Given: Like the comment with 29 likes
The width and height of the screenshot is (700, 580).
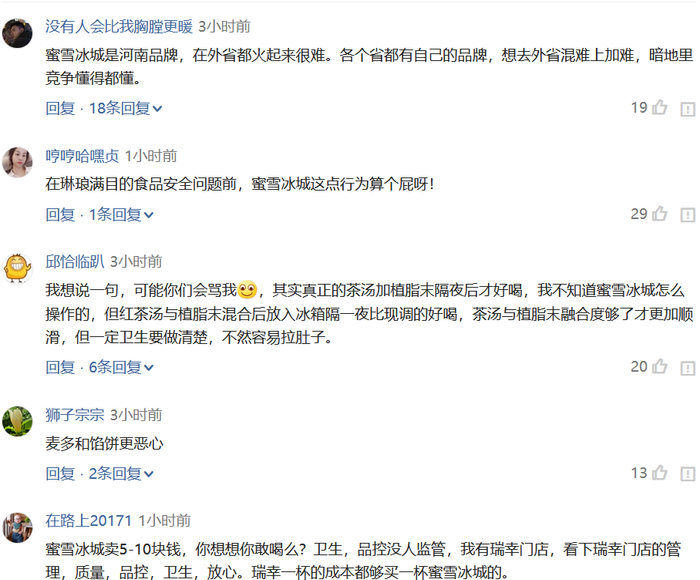Looking at the screenshot, I should pyautogui.click(x=659, y=213).
